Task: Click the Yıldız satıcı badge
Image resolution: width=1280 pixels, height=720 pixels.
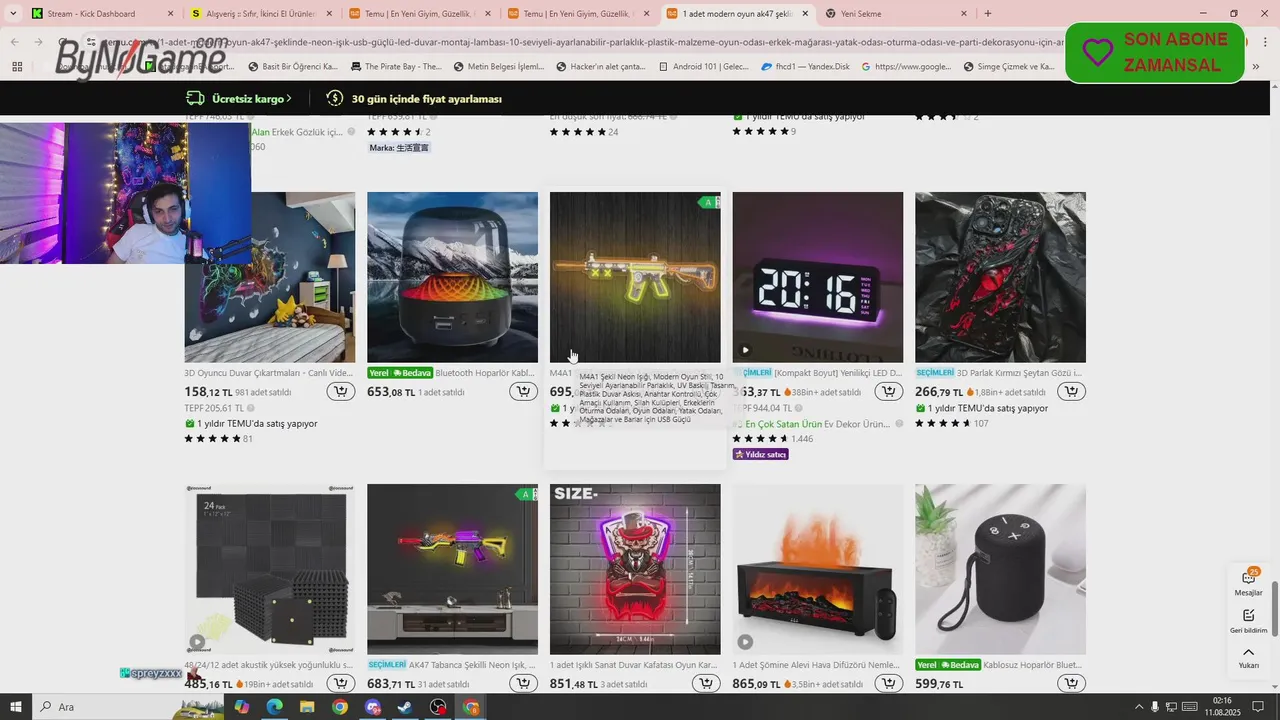Action: (761, 454)
